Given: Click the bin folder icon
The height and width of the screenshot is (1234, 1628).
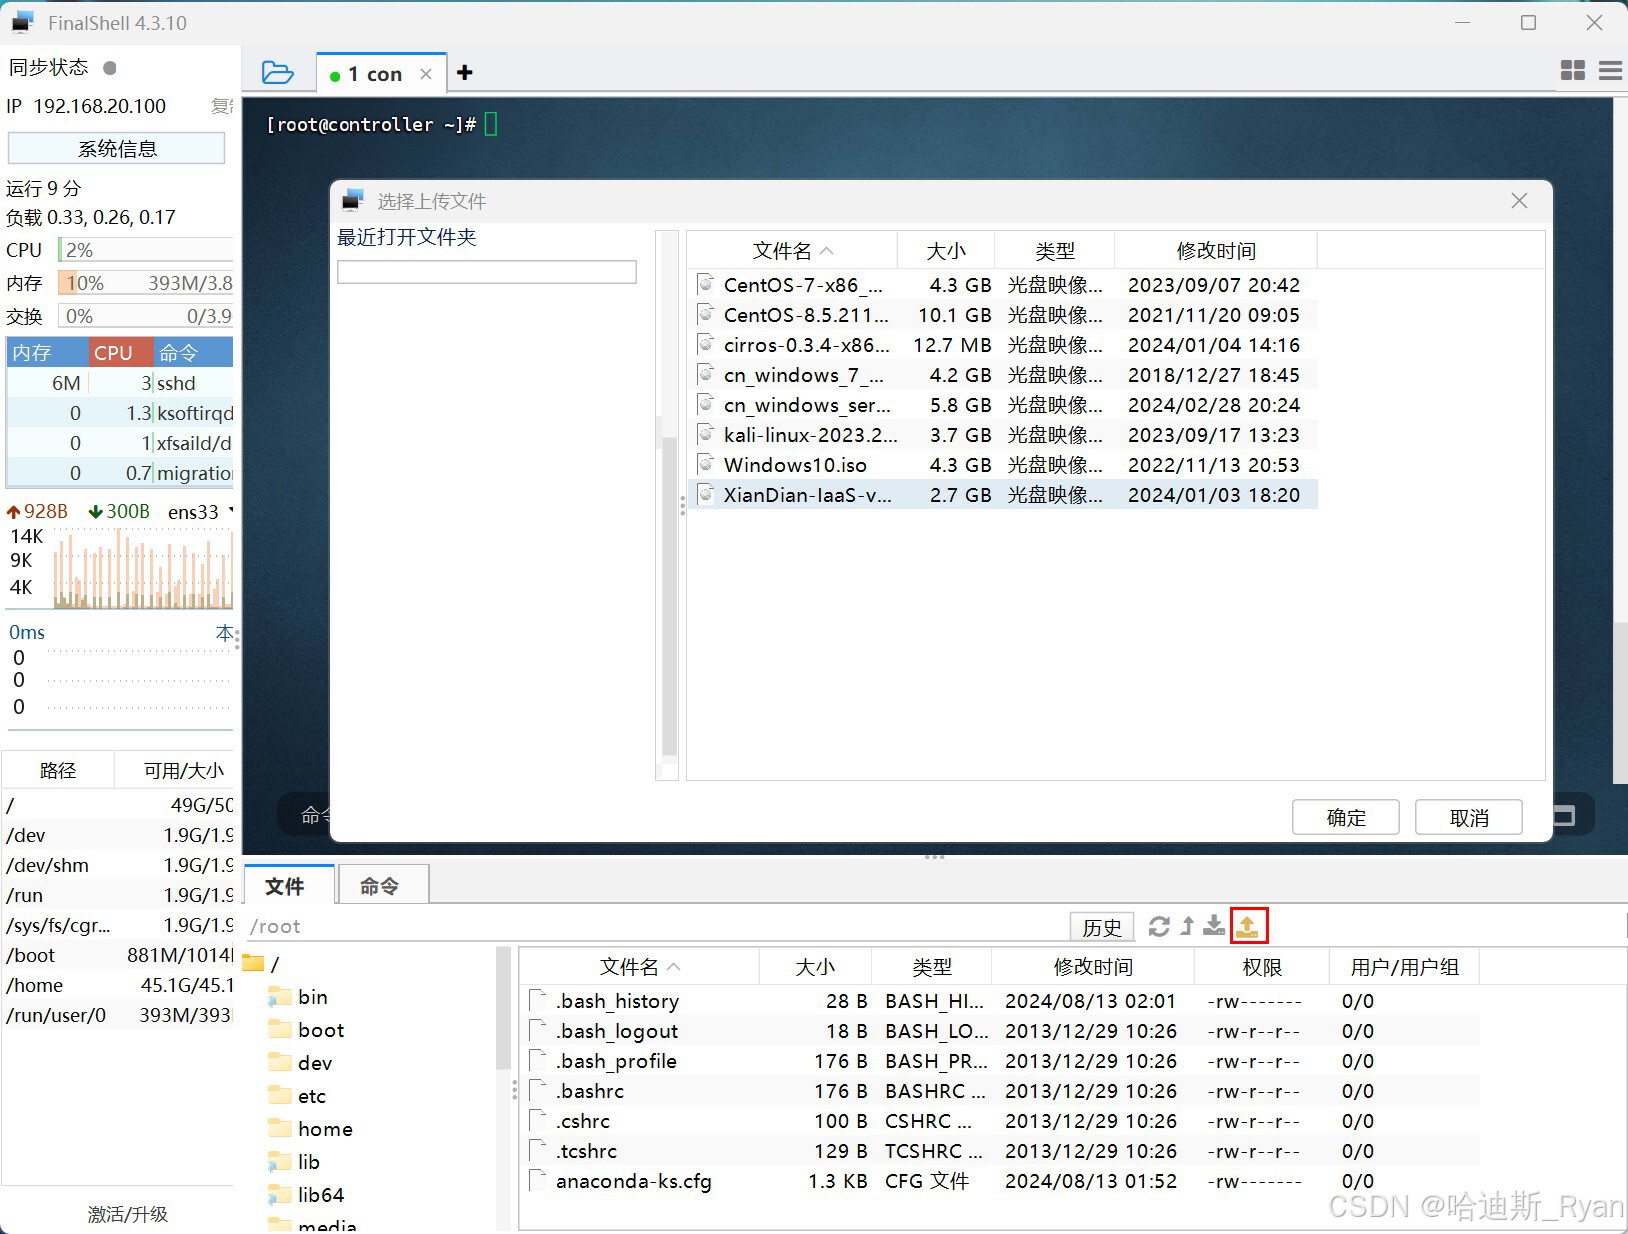Looking at the screenshot, I should [x=280, y=997].
